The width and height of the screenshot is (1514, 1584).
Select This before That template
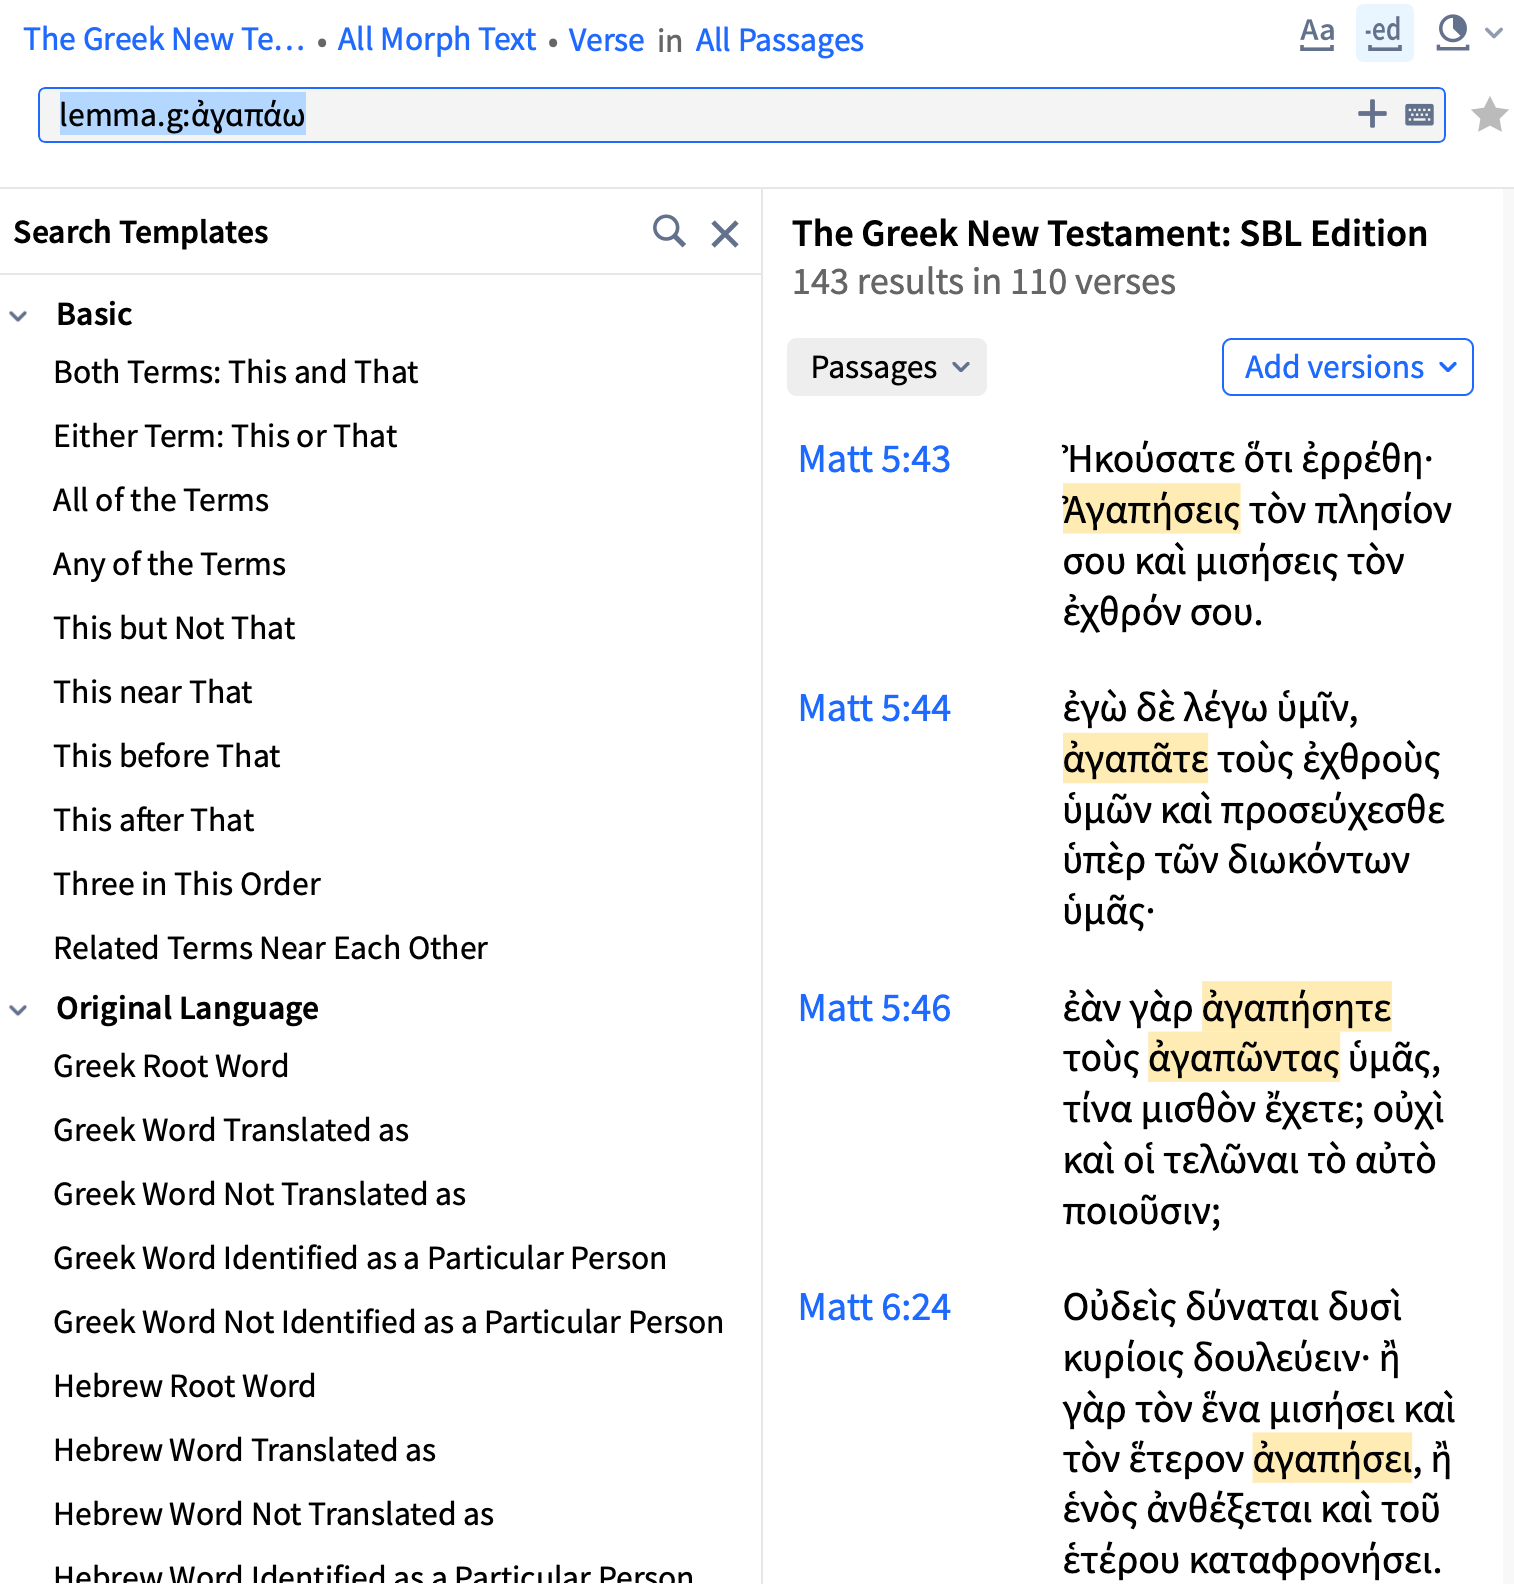tap(167, 756)
